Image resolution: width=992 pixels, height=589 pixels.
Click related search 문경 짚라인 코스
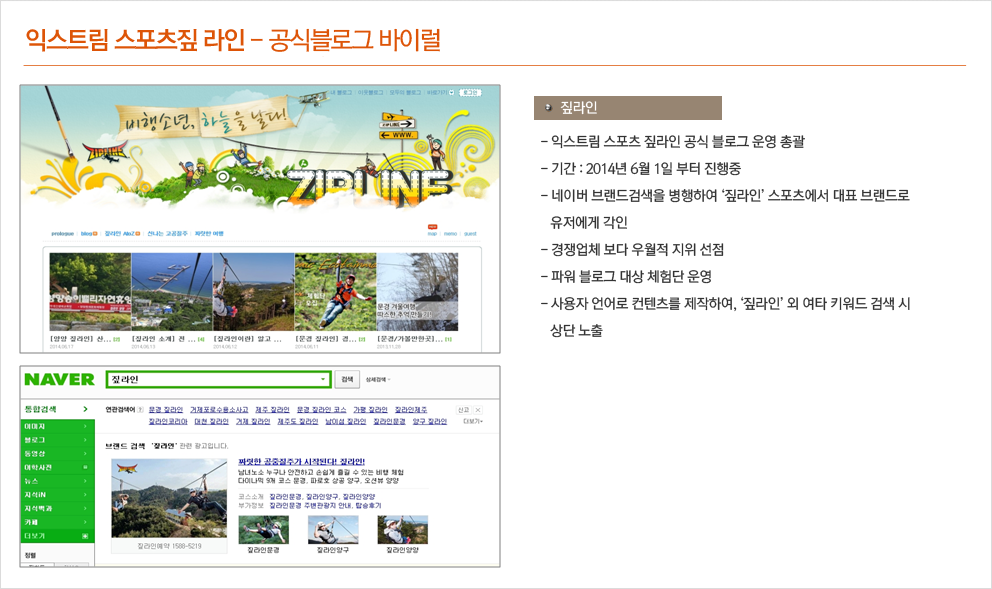pyautogui.click(x=321, y=410)
